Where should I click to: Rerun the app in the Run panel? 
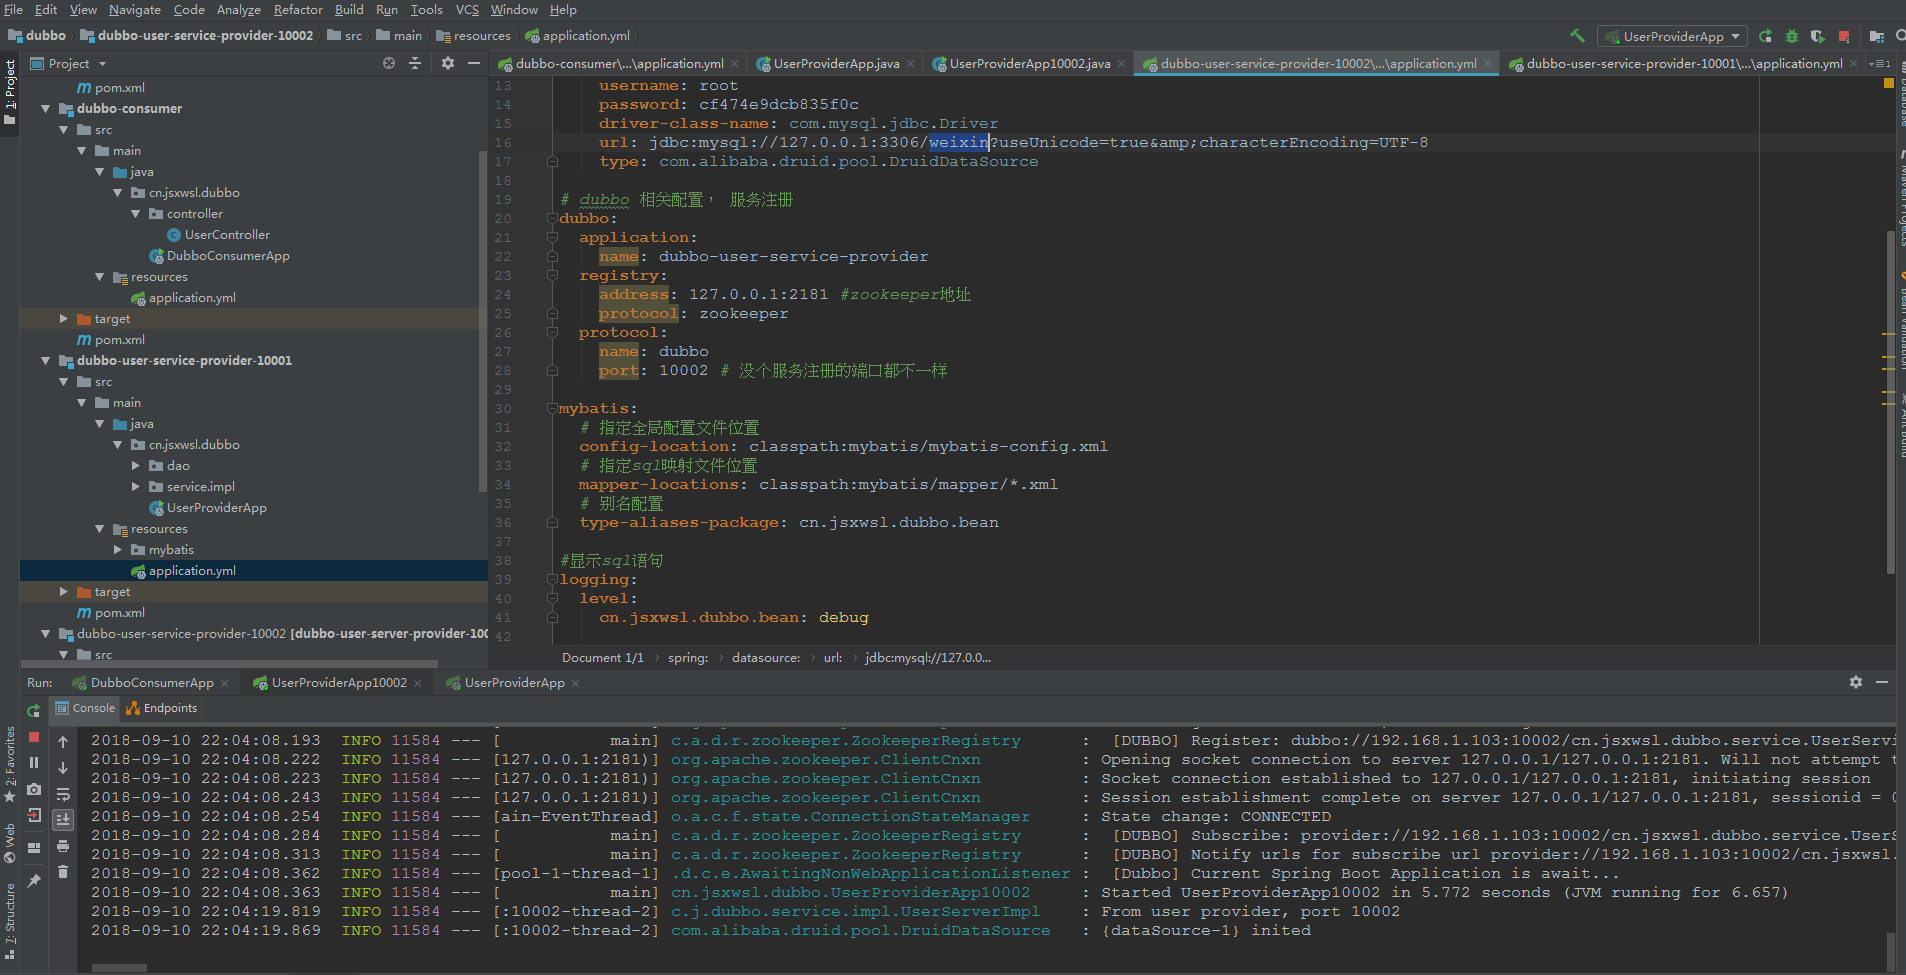coord(34,711)
